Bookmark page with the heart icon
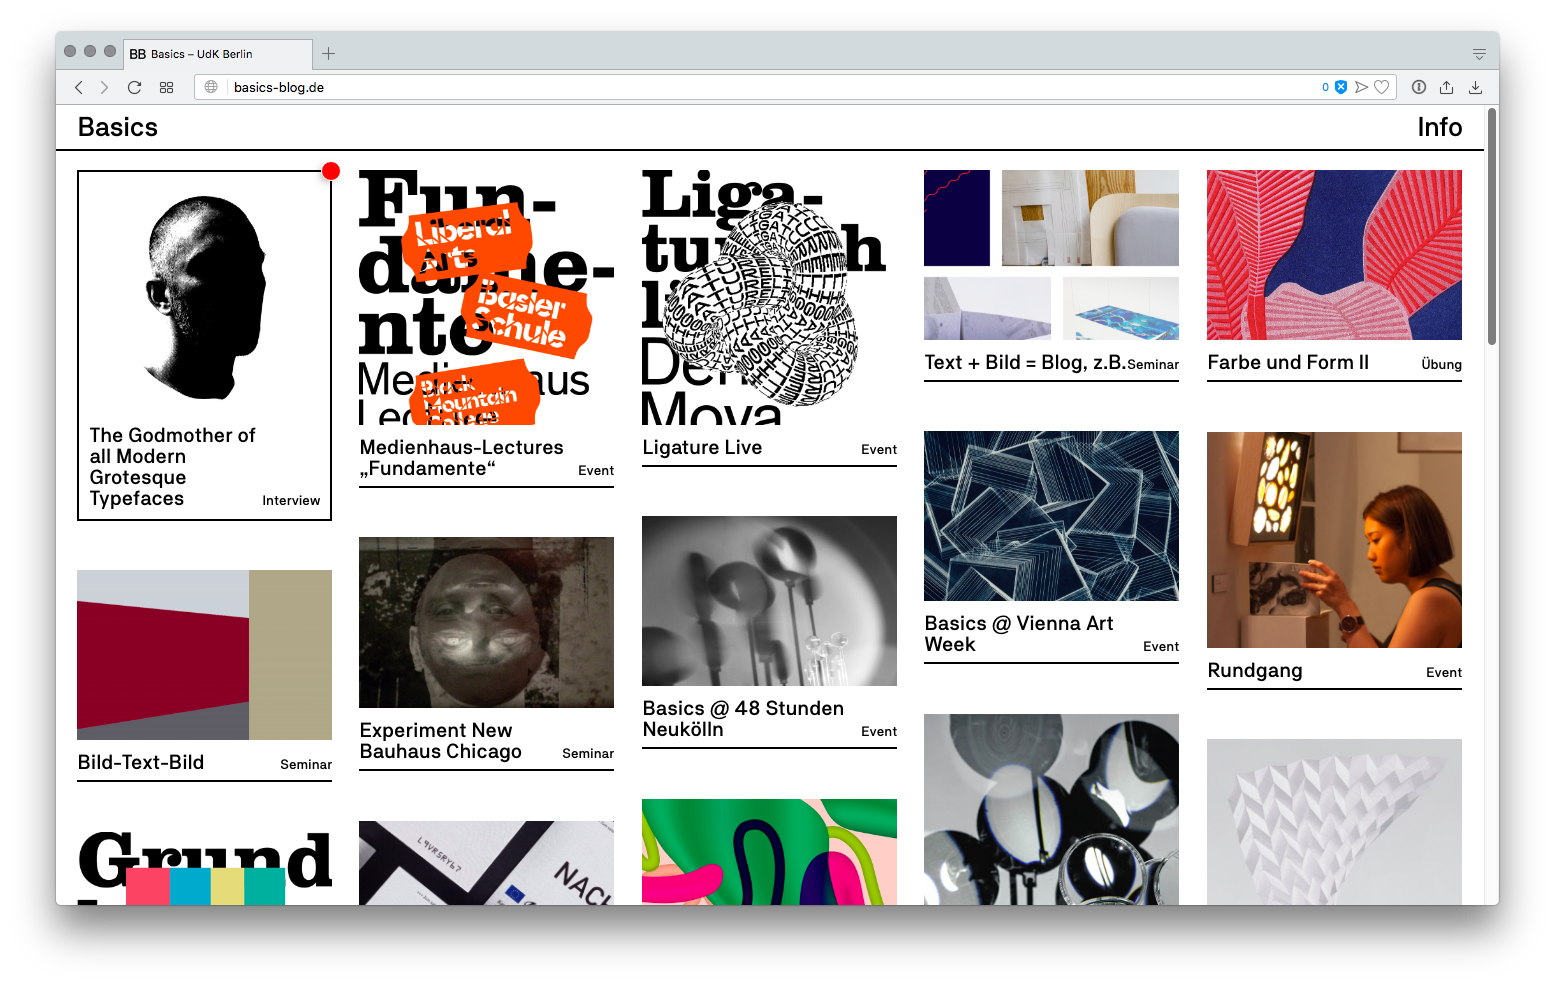This screenshot has width=1555, height=985. coord(1381,87)
